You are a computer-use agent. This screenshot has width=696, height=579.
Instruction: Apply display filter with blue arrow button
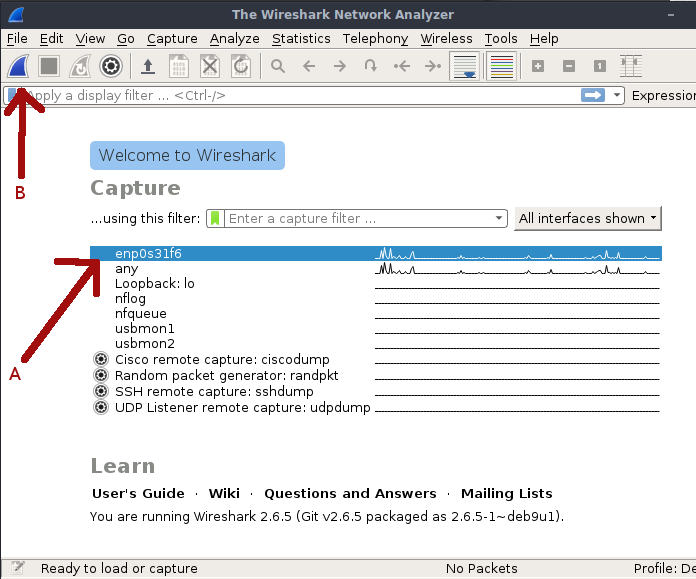(593, 95)
